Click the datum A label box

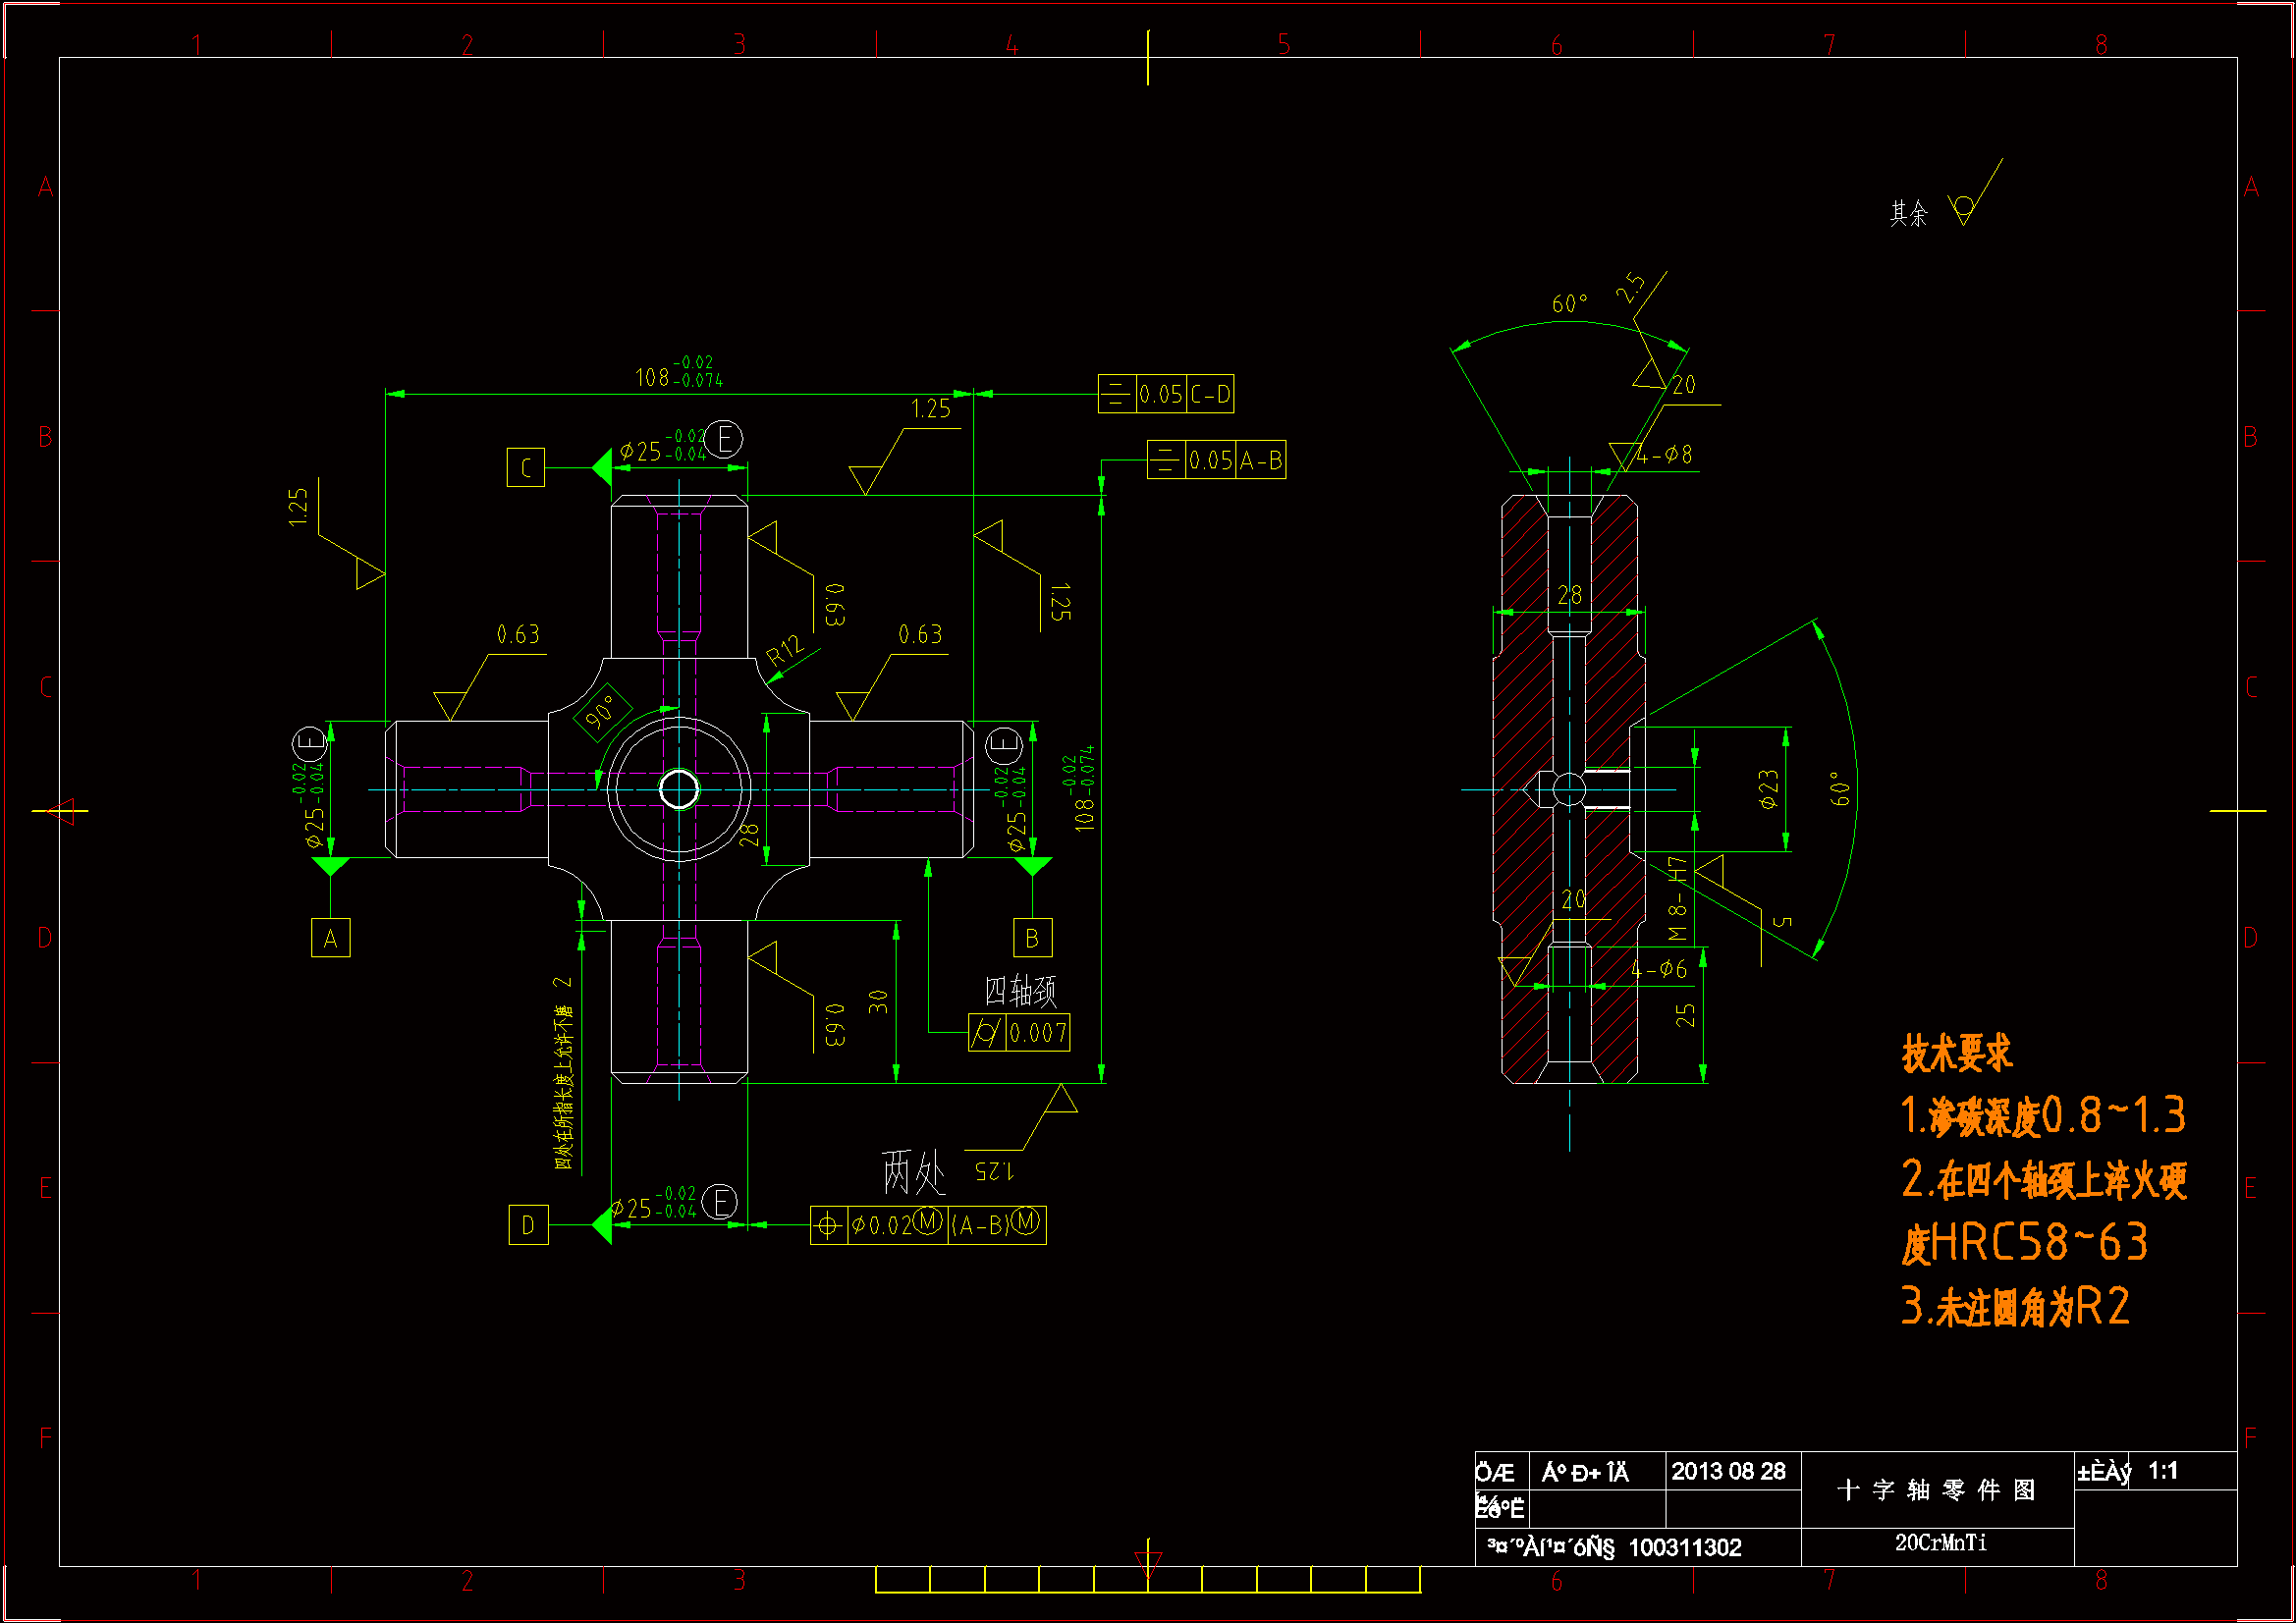pyautogui.click(x=330, y=938)
